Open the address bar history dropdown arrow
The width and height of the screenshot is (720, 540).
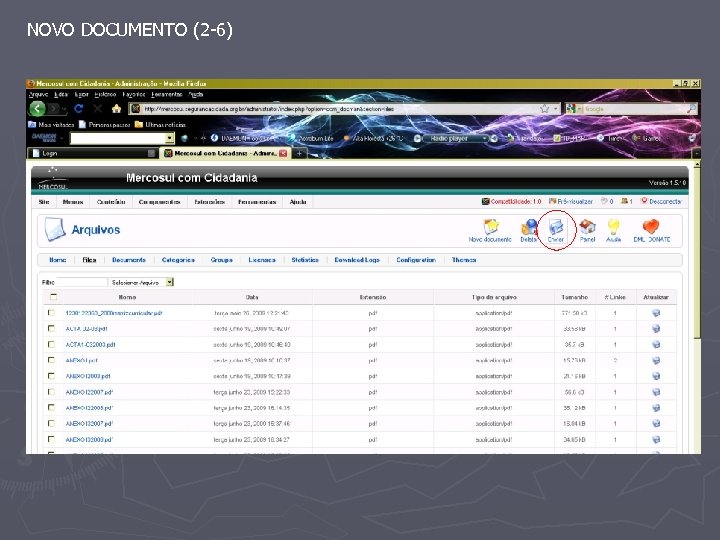556,109
